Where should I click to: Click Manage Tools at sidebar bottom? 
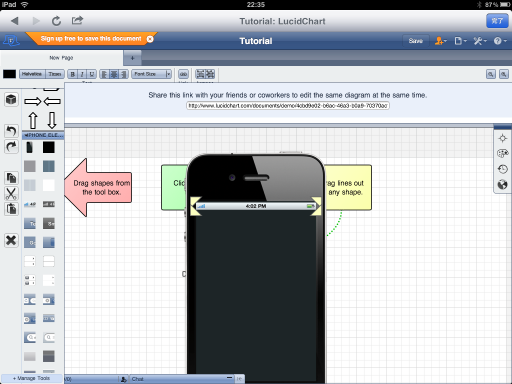click(x=32, y=378)
